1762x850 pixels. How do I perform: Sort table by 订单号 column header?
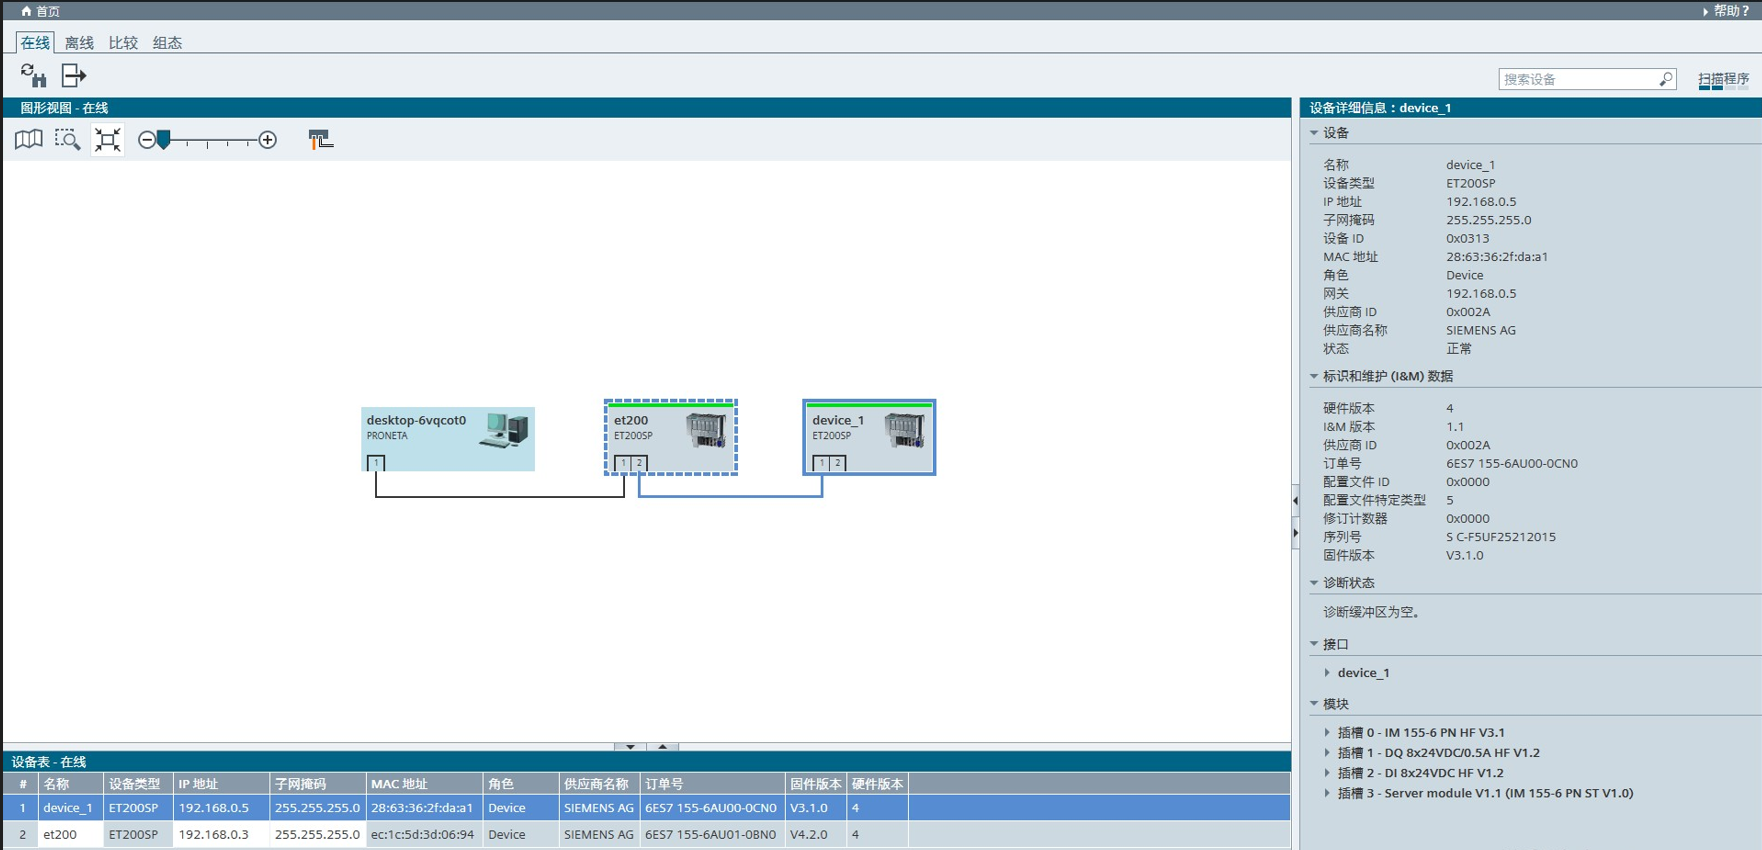pos(712,784)
